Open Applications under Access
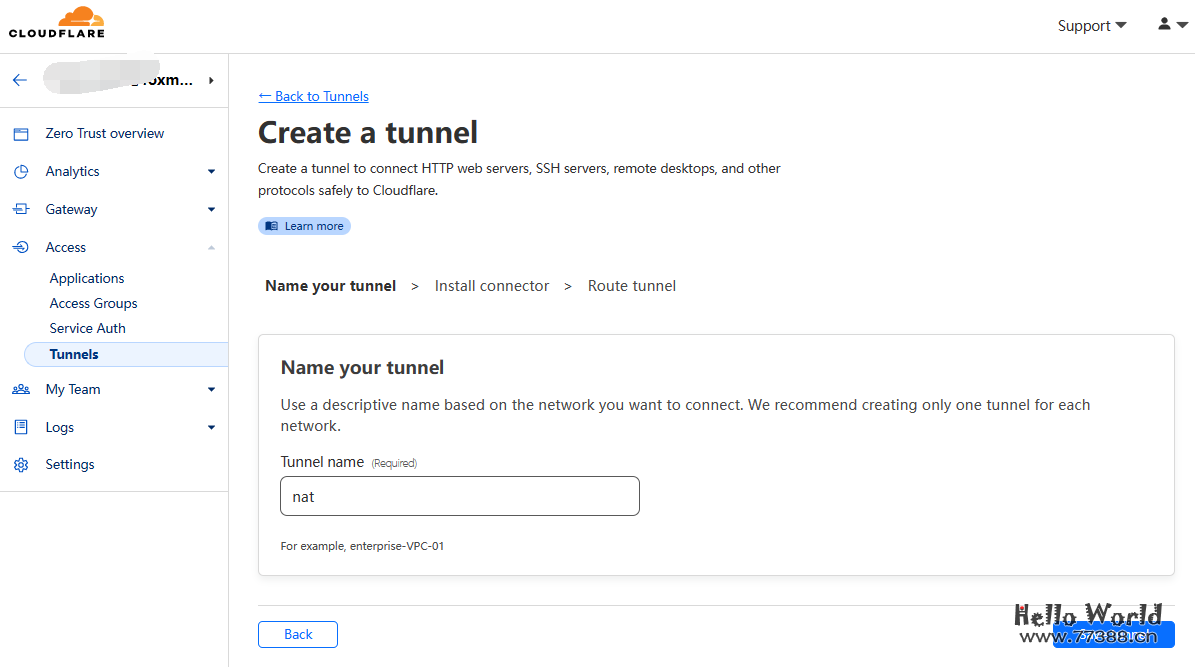1195x667 pixels. [87, 279]
